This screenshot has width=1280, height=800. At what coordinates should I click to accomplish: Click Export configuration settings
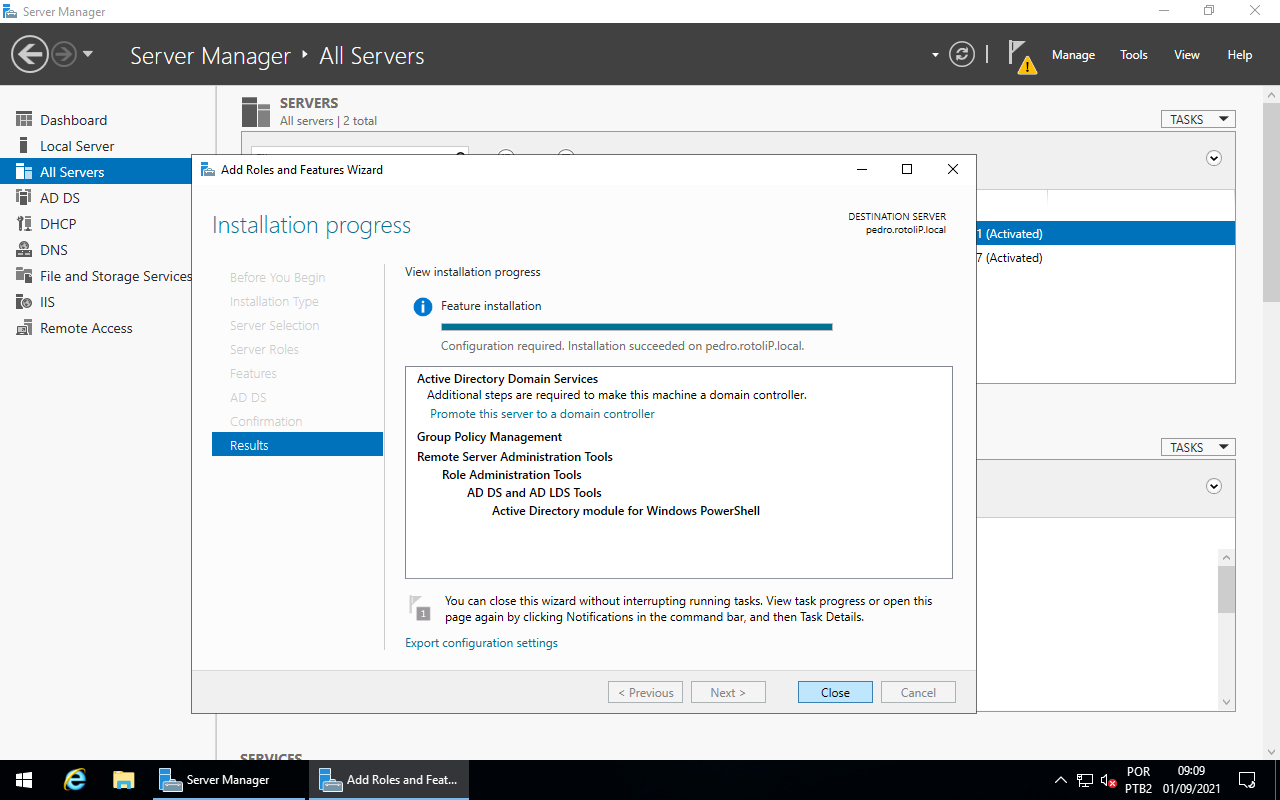click(481, 642)
